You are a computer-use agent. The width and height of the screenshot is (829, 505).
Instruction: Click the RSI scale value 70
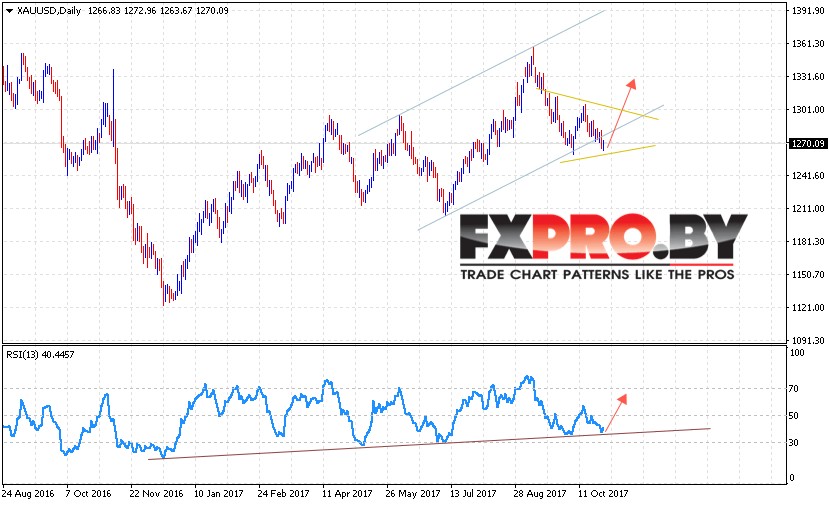pyautogui.click(x=794, y=389)
